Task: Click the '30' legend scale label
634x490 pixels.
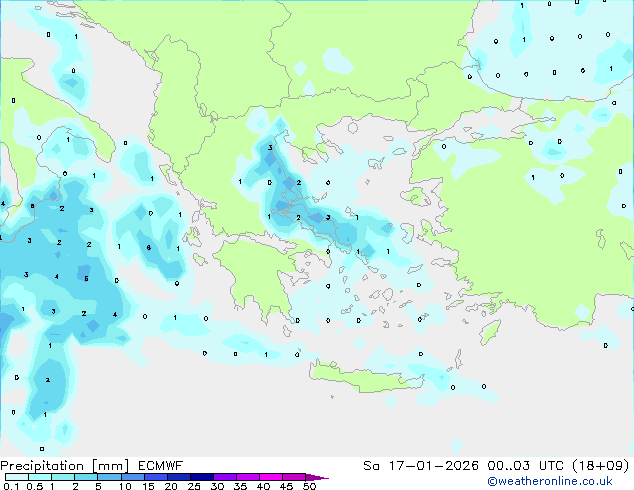Action: 217,486
